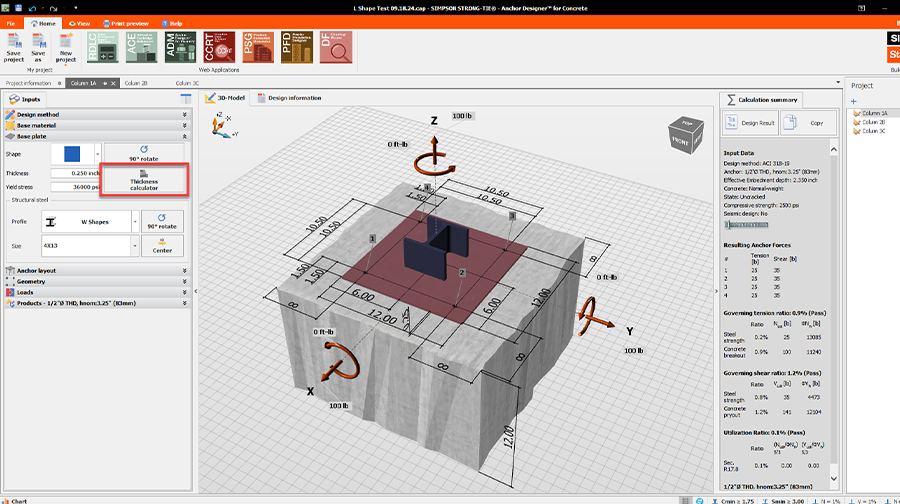Expand the Anchor layout section
Image resolution: width=900 pixels, height=504 pixels.
click(x=98, y=270)
